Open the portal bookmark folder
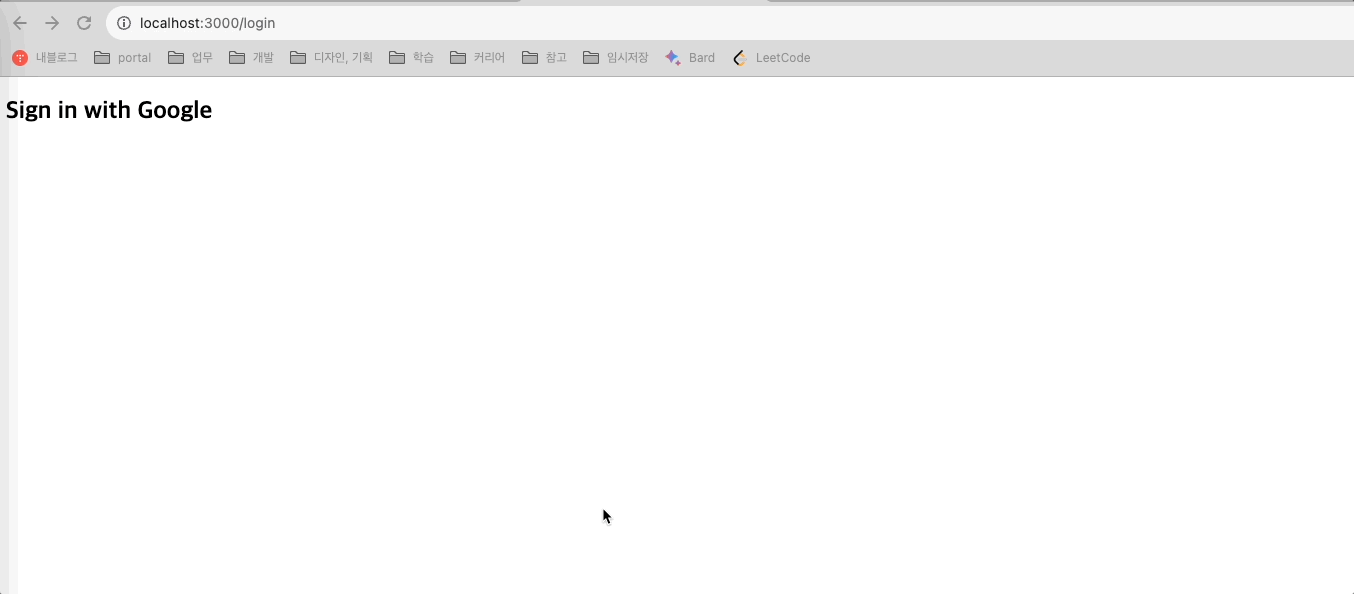 [x=122, y=58]
